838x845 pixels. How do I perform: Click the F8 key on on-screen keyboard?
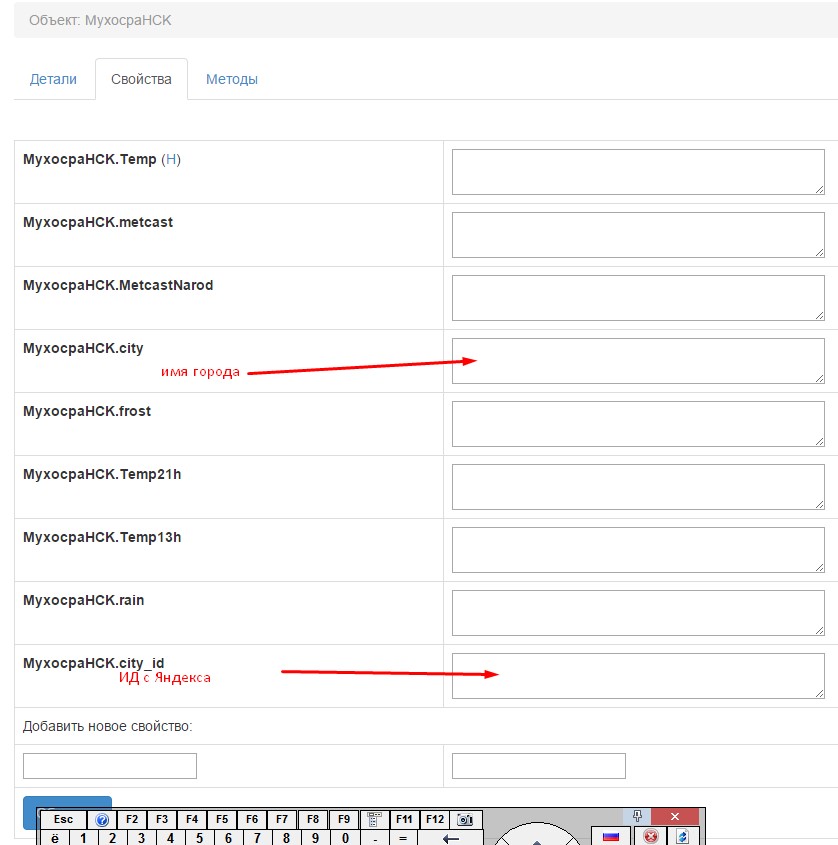pyautogui.click(x=313, y=820)
